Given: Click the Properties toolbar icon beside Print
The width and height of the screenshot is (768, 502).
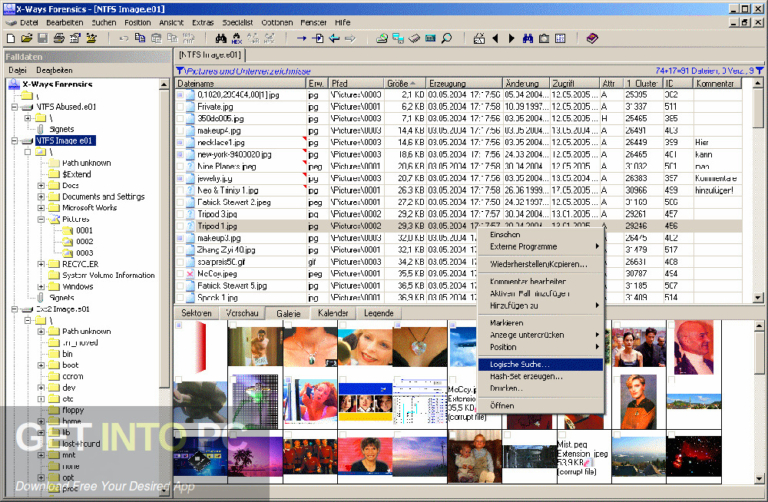Looking at the screenshot, I should (x=75, y=38).
